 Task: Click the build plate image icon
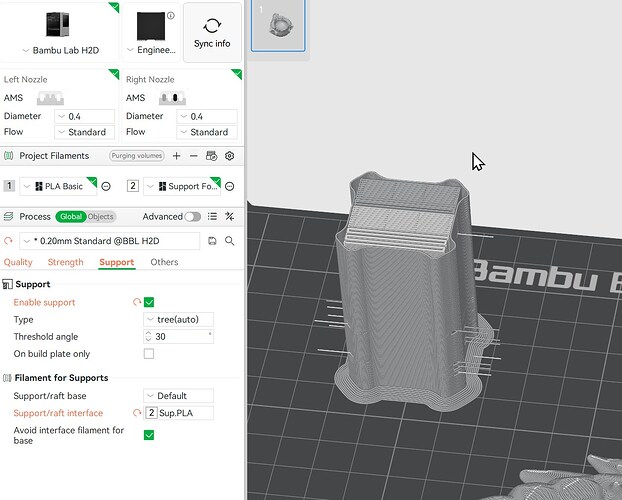(x=151, y=26)
